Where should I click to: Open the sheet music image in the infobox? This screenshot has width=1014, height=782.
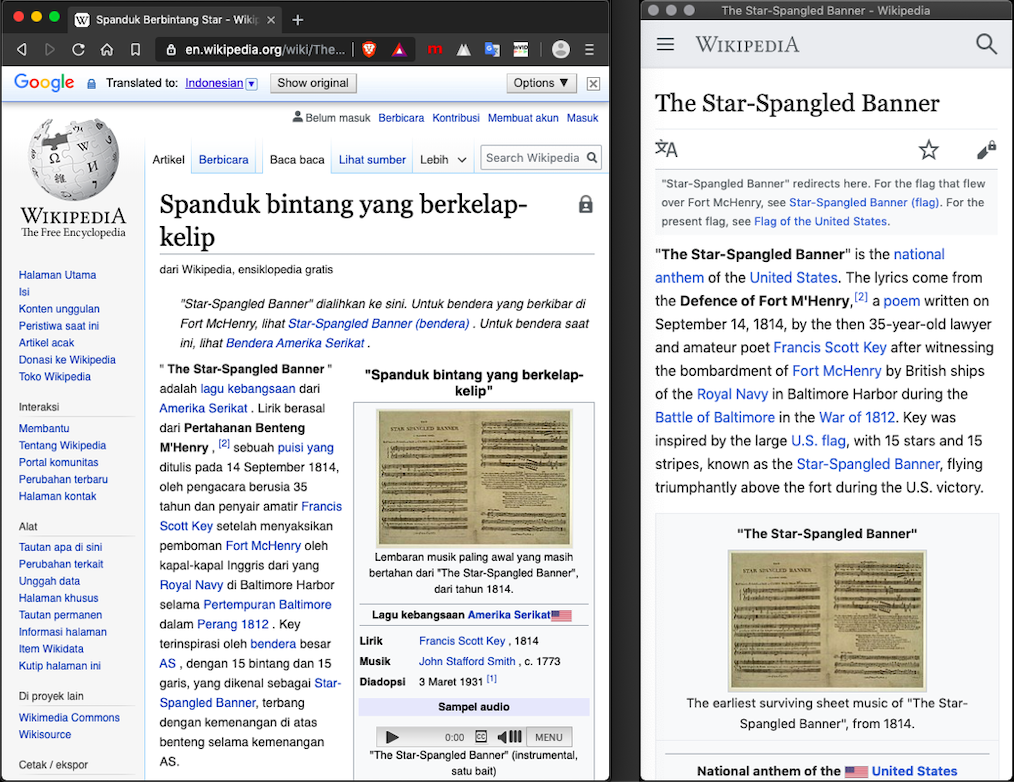click(474, 478)
